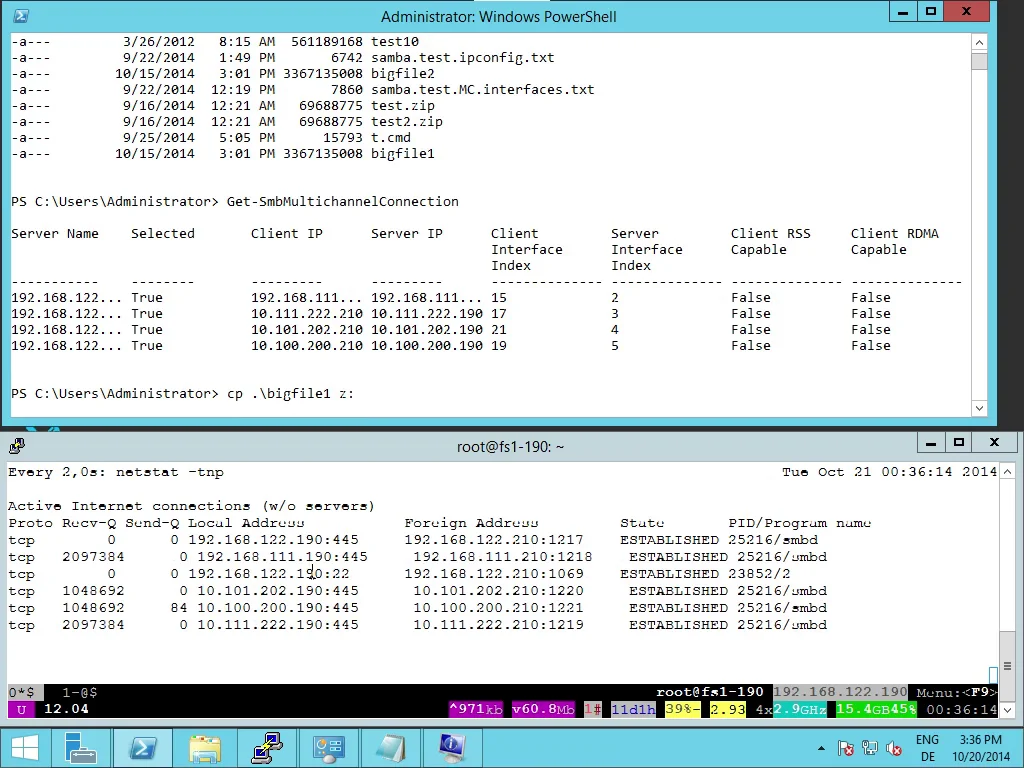Open the network status tray icon
This screenshot has height=768, width=1024.
[x=870, y=748]
